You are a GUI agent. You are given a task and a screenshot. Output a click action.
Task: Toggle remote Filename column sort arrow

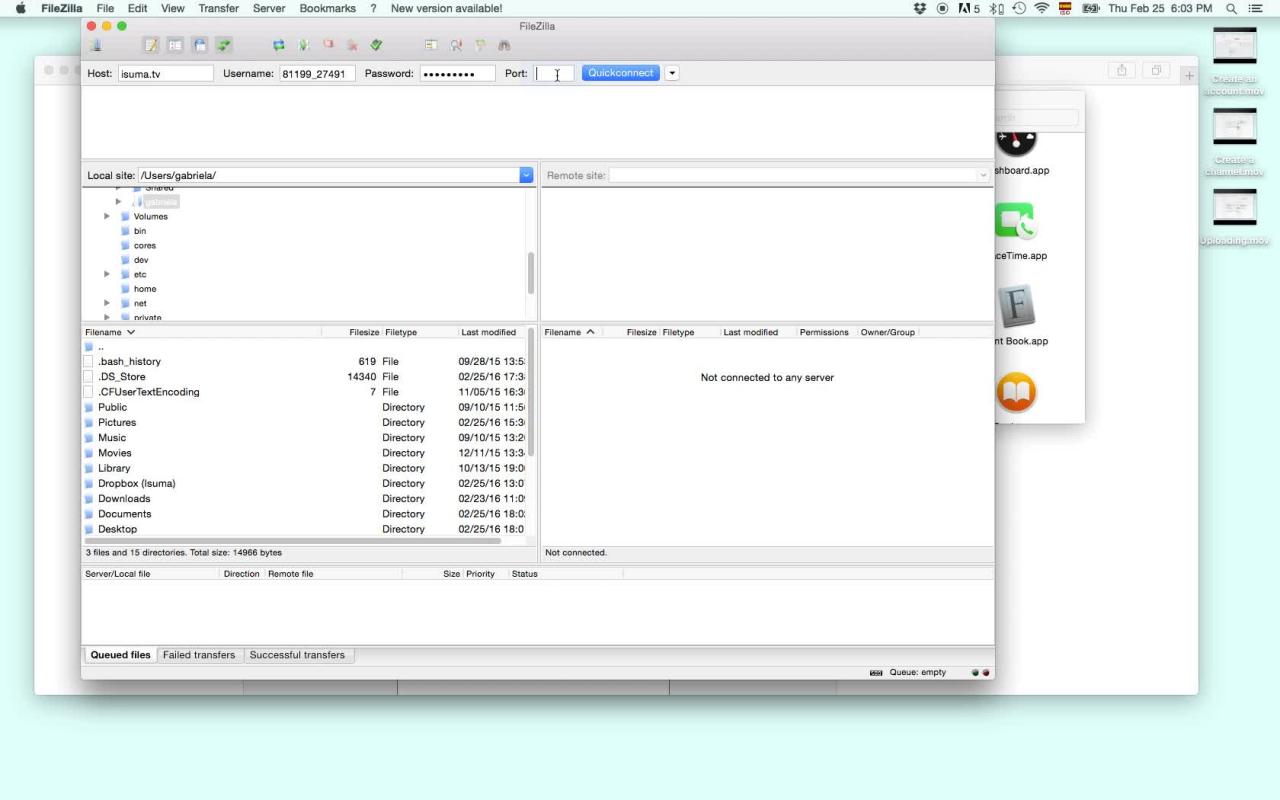pos(590,332)
